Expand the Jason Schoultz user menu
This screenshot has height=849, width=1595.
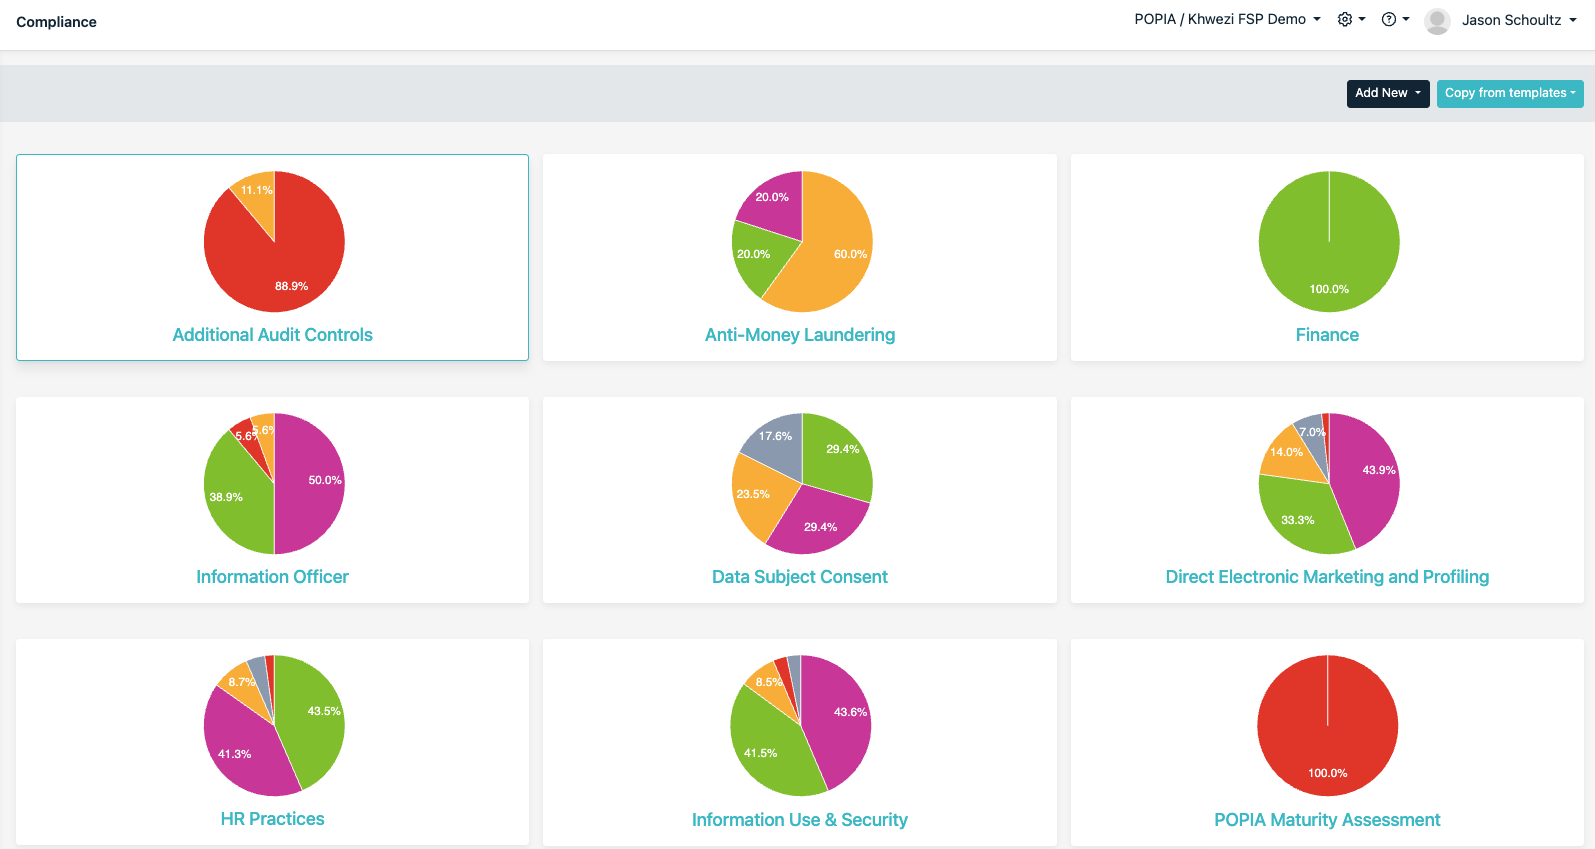[x=1519, y=20]
